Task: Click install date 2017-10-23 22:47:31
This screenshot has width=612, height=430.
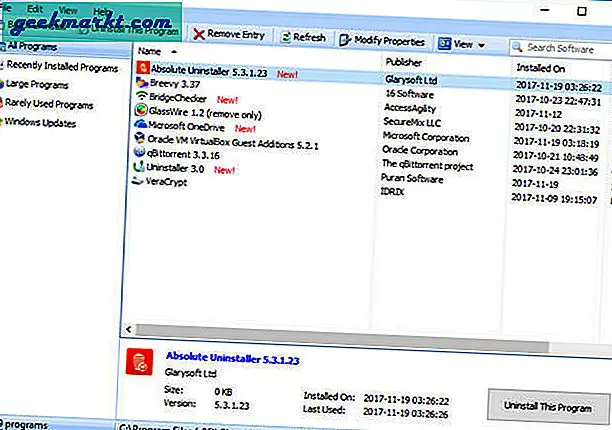Action: click(558, 100)
